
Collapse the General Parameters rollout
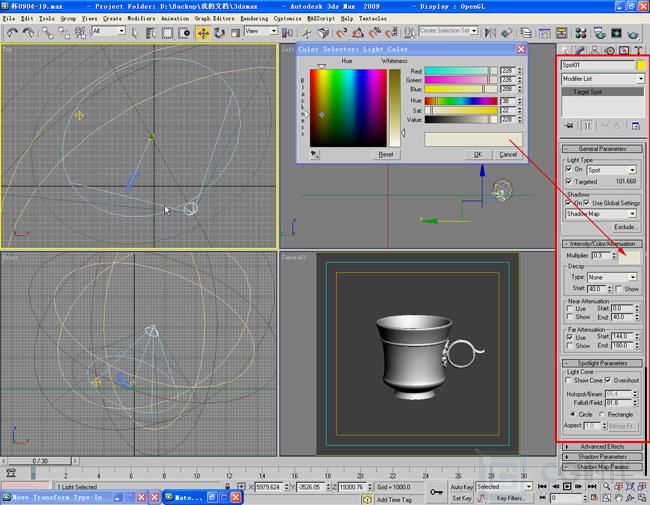[x=602, y=148]
